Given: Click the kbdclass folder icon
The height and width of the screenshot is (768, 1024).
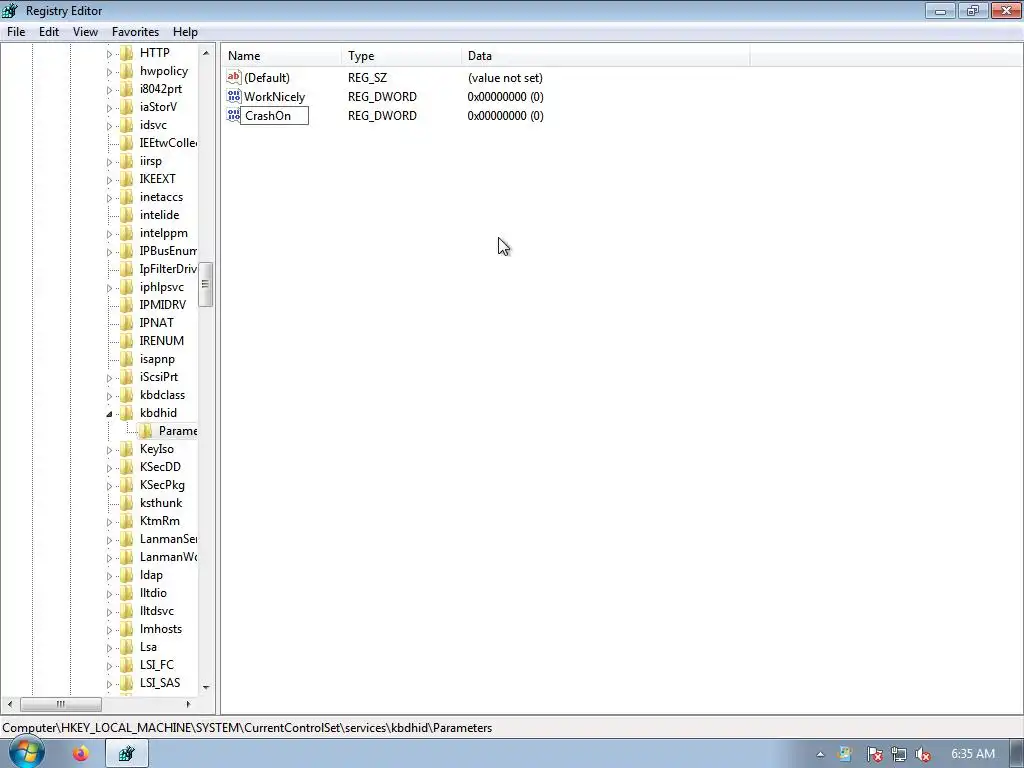Looking at the screenshot, I should coord(127,395).
